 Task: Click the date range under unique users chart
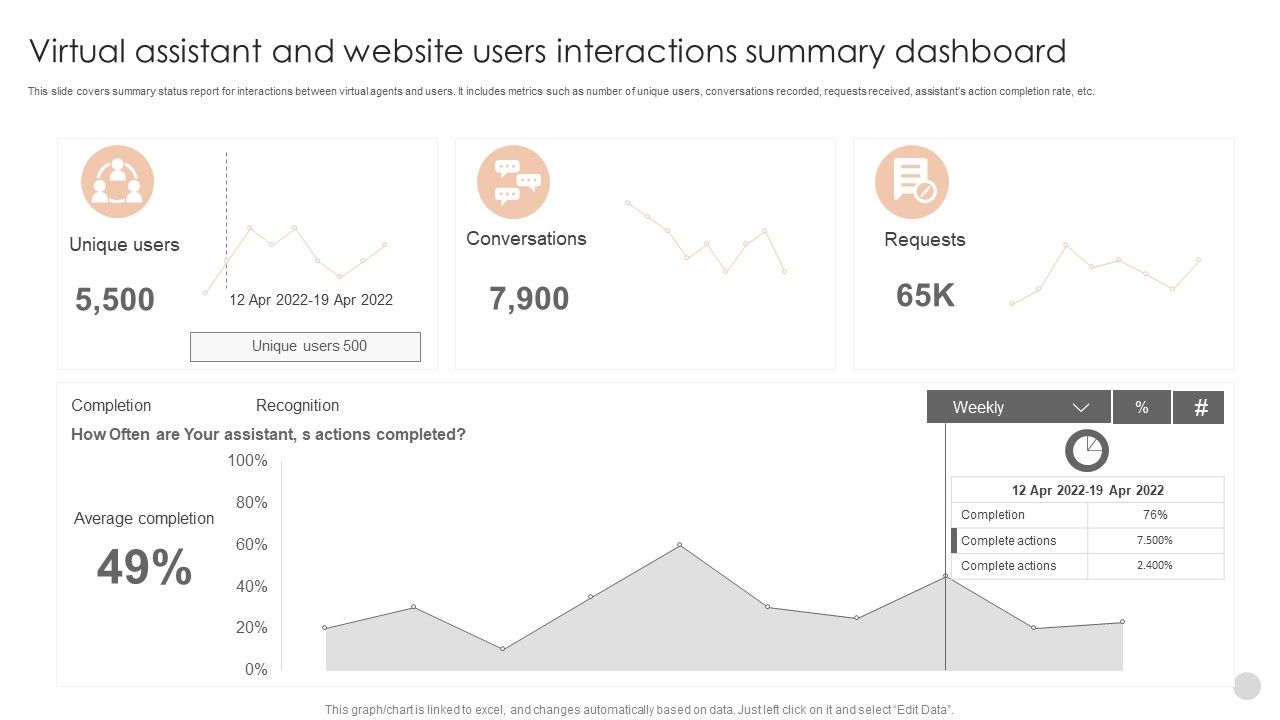click(x=311, y=300)
